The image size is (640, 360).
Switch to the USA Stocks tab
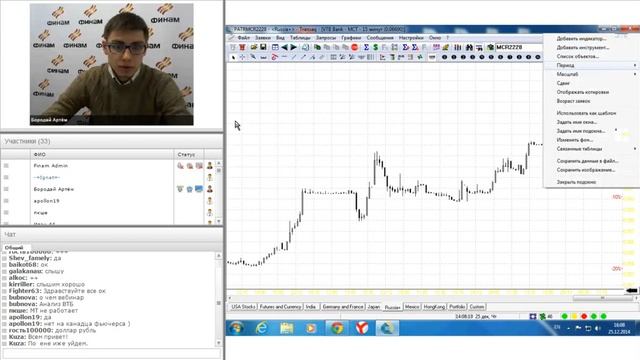pos(243,307)
